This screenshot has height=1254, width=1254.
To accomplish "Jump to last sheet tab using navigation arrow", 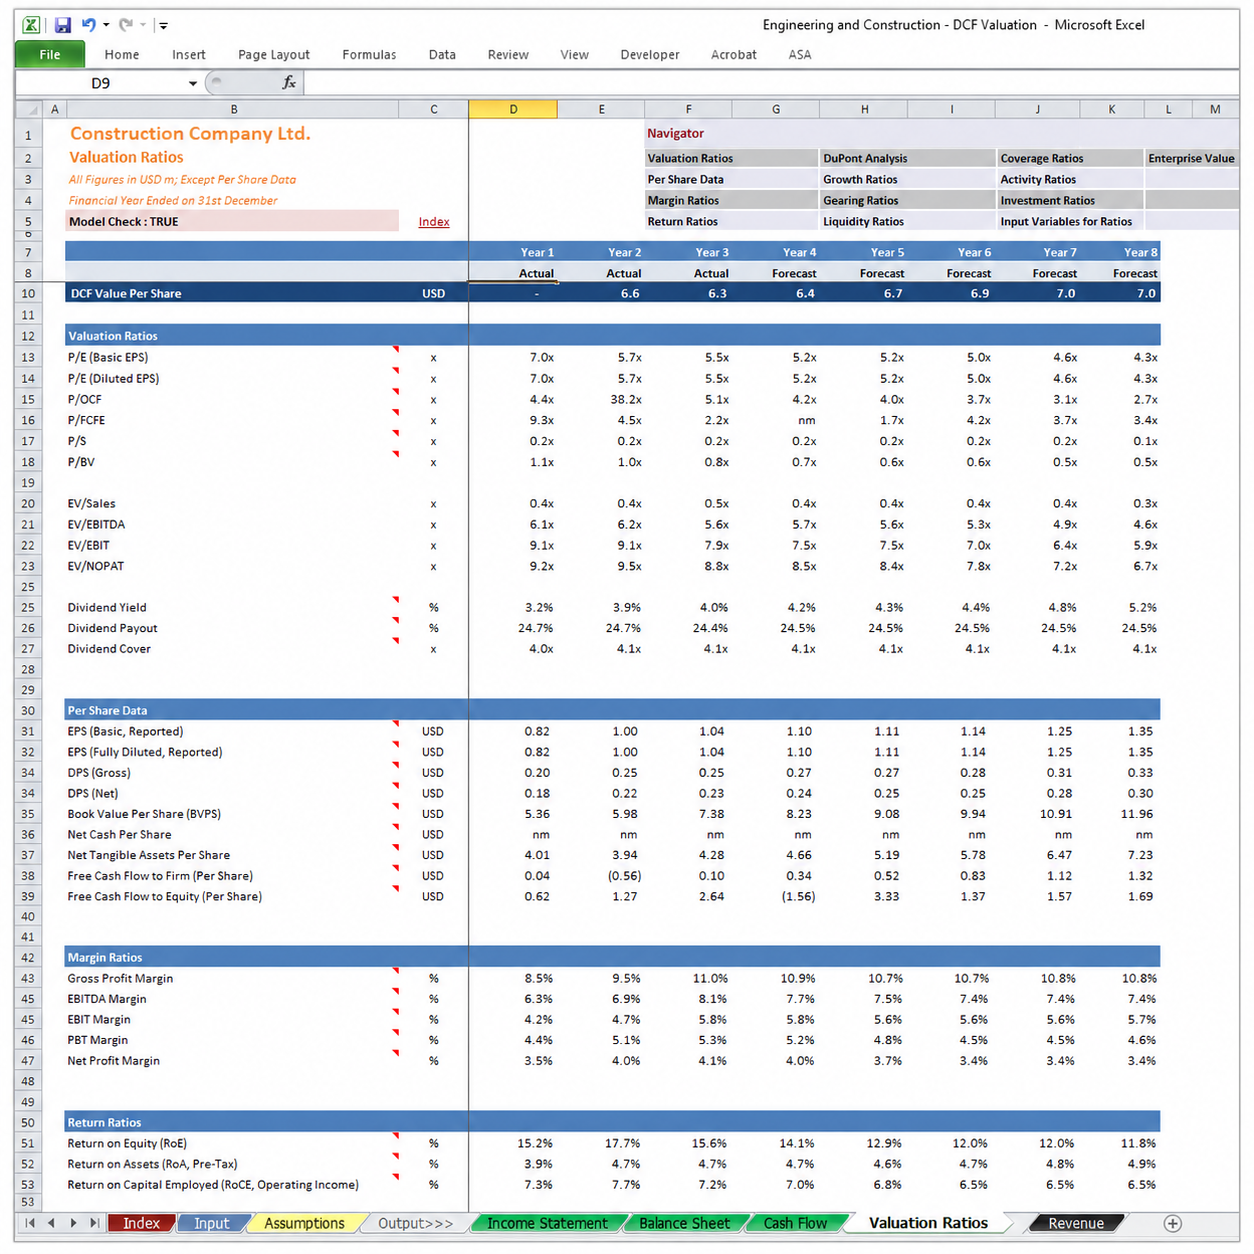I will [x=94, y=1223].
